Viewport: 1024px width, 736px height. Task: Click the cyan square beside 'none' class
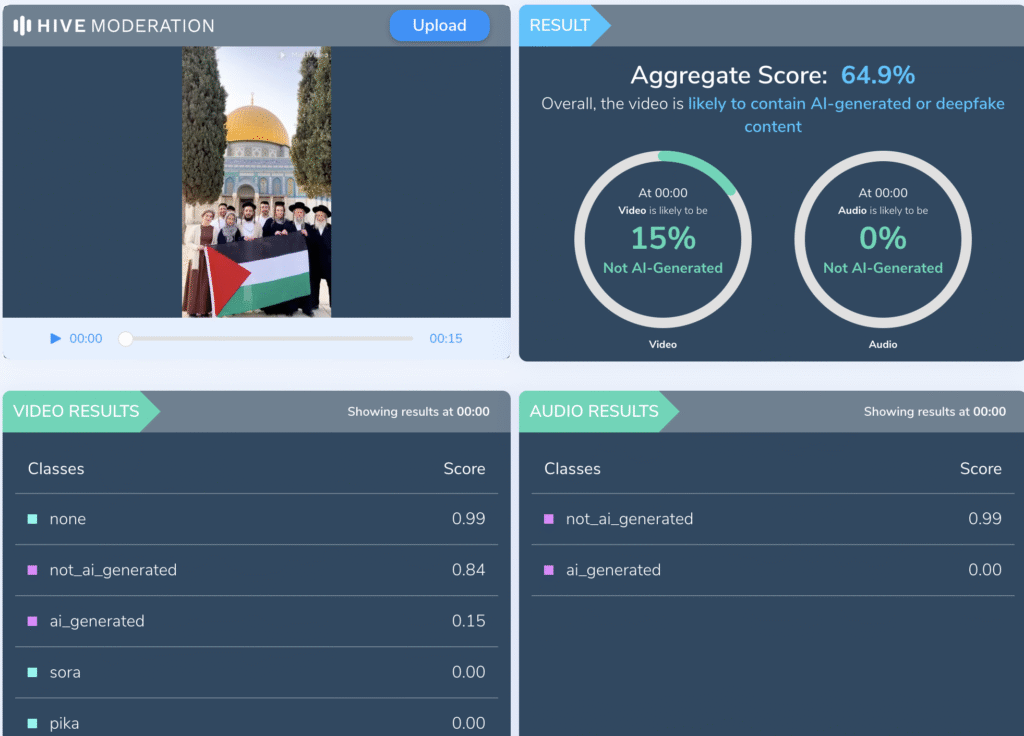pyautogui.click(x=32, y=519)
